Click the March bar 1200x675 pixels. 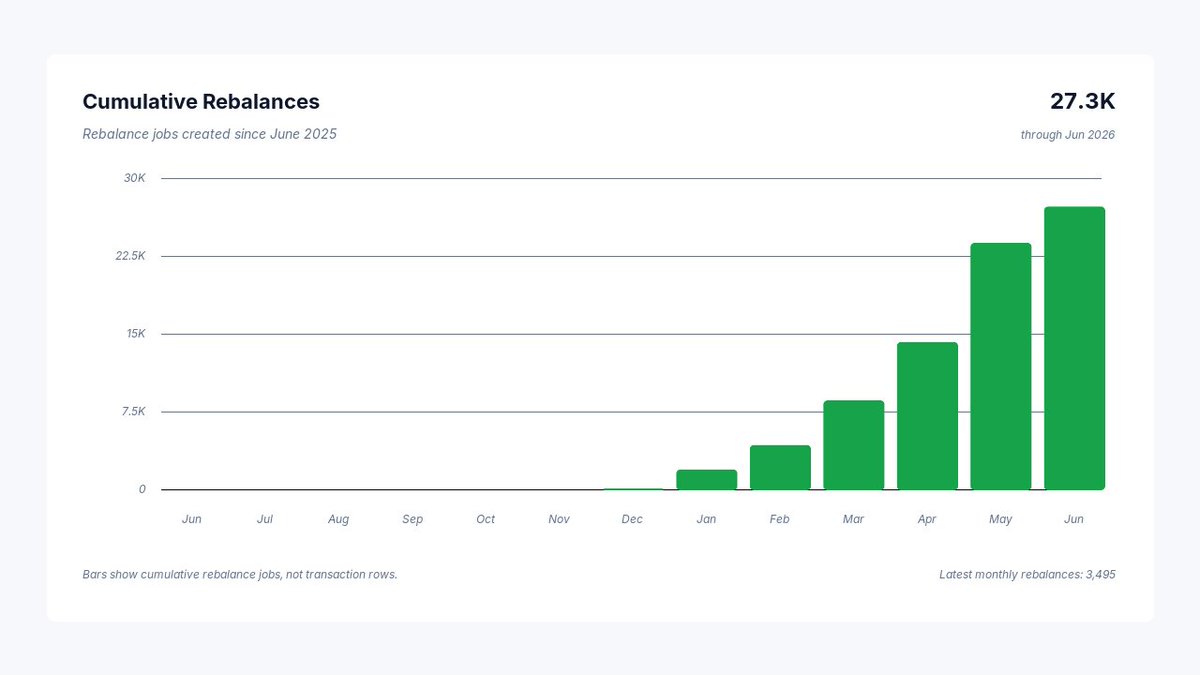[x=854, y=445]
